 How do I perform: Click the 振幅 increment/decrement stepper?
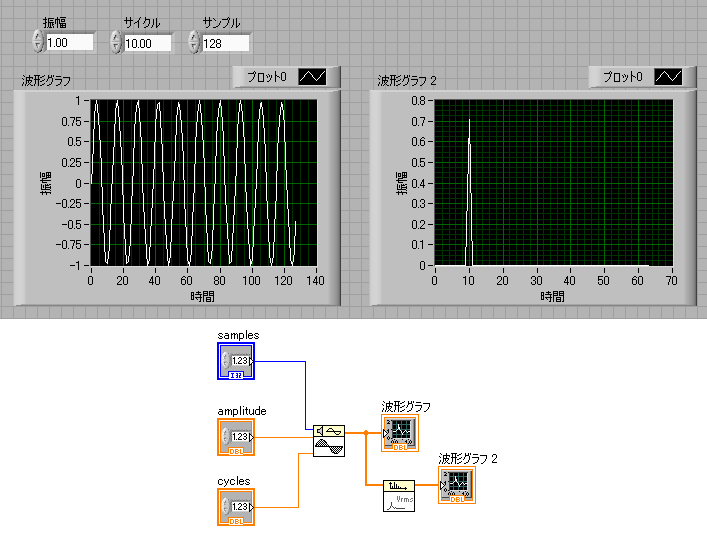pyautogui.click(x=38, y=42)
